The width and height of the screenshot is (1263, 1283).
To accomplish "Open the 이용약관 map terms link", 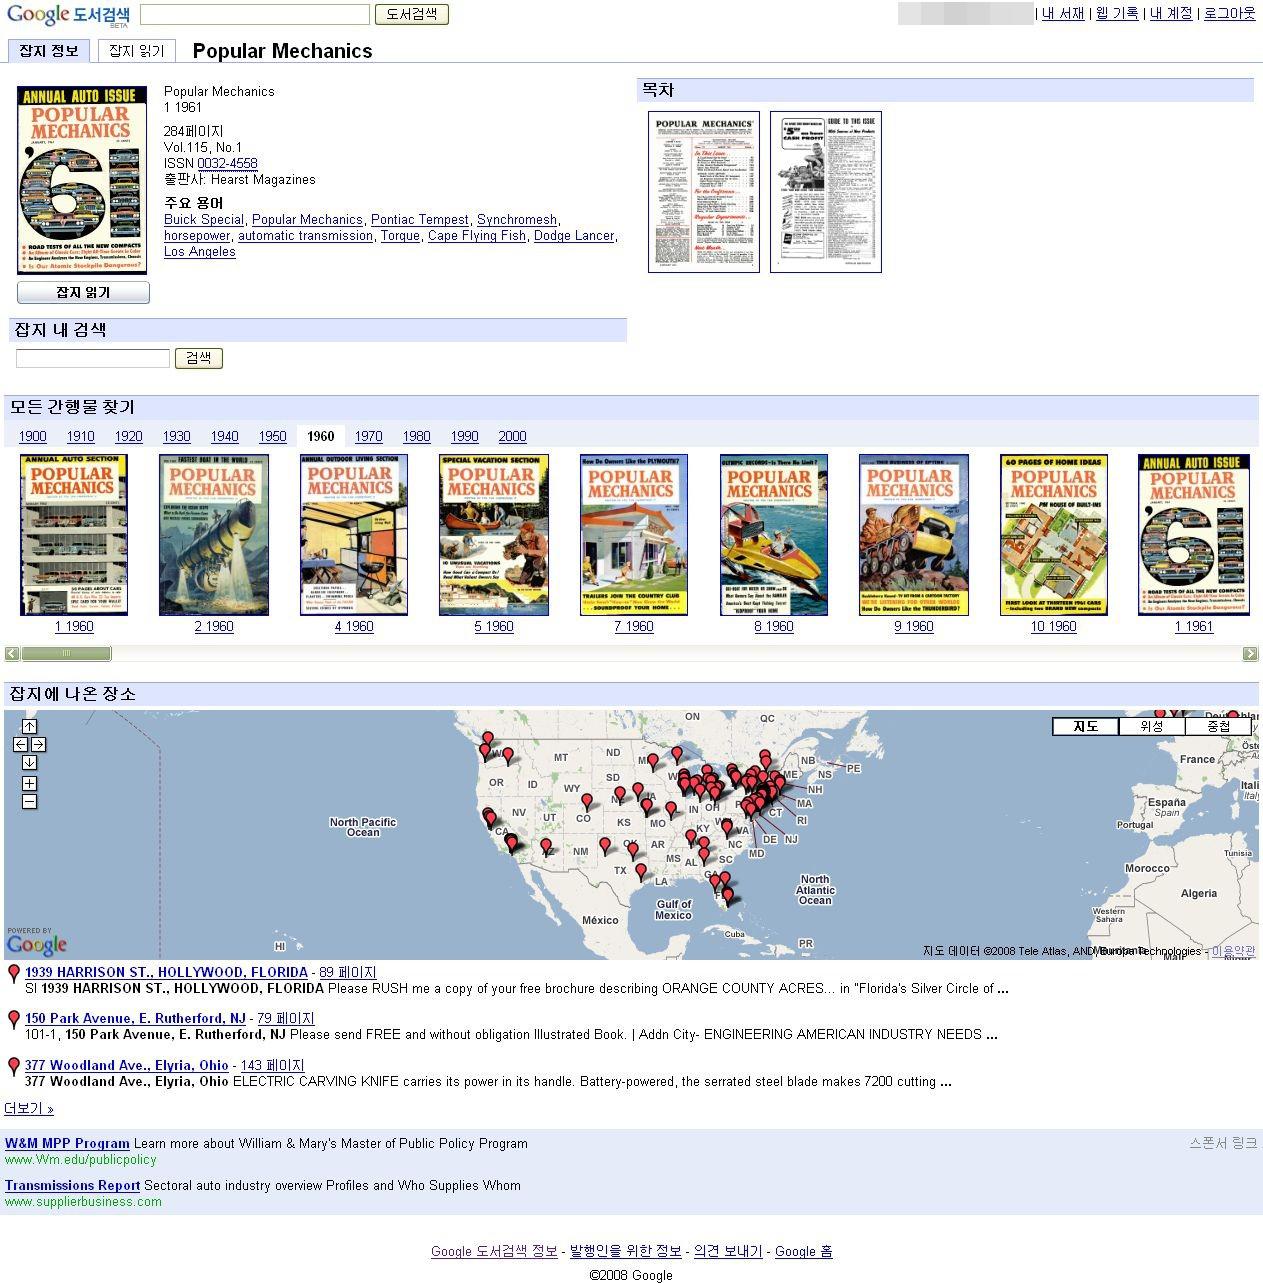I will point(1233,951).
